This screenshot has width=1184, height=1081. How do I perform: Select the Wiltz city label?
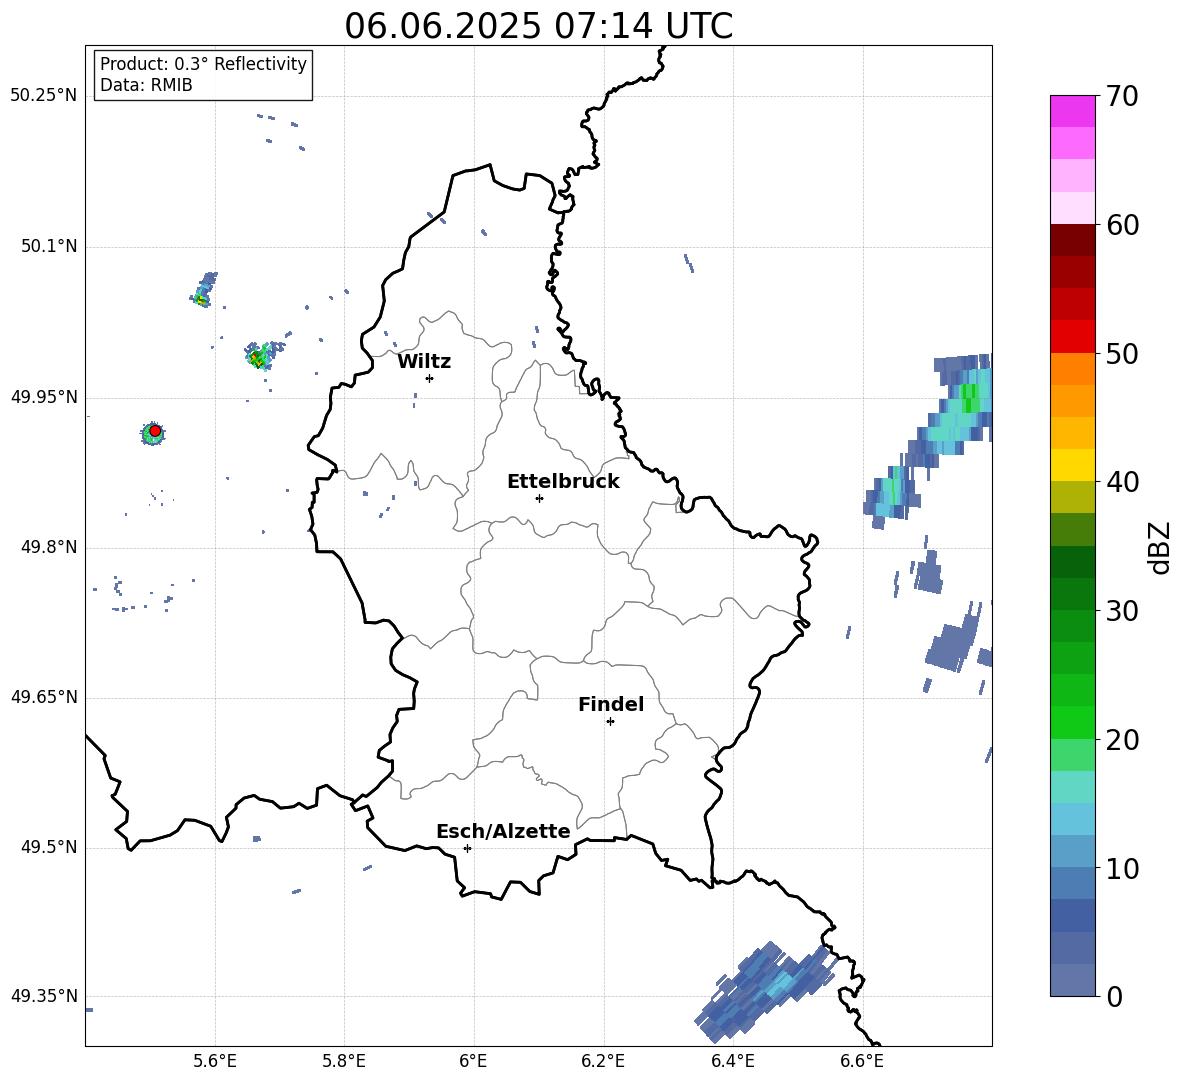(424, 362)
